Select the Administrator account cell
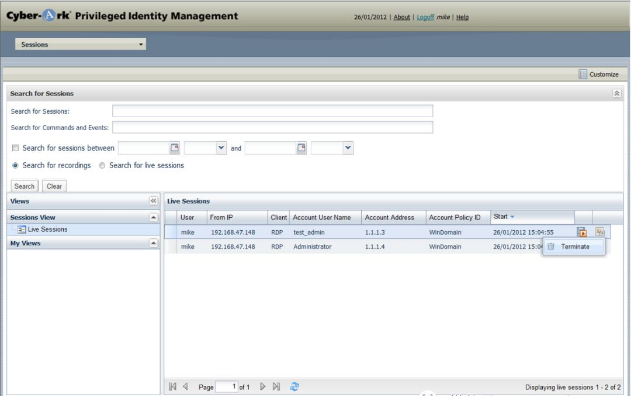Screen dimensions: 631x396 click(312, 246)
